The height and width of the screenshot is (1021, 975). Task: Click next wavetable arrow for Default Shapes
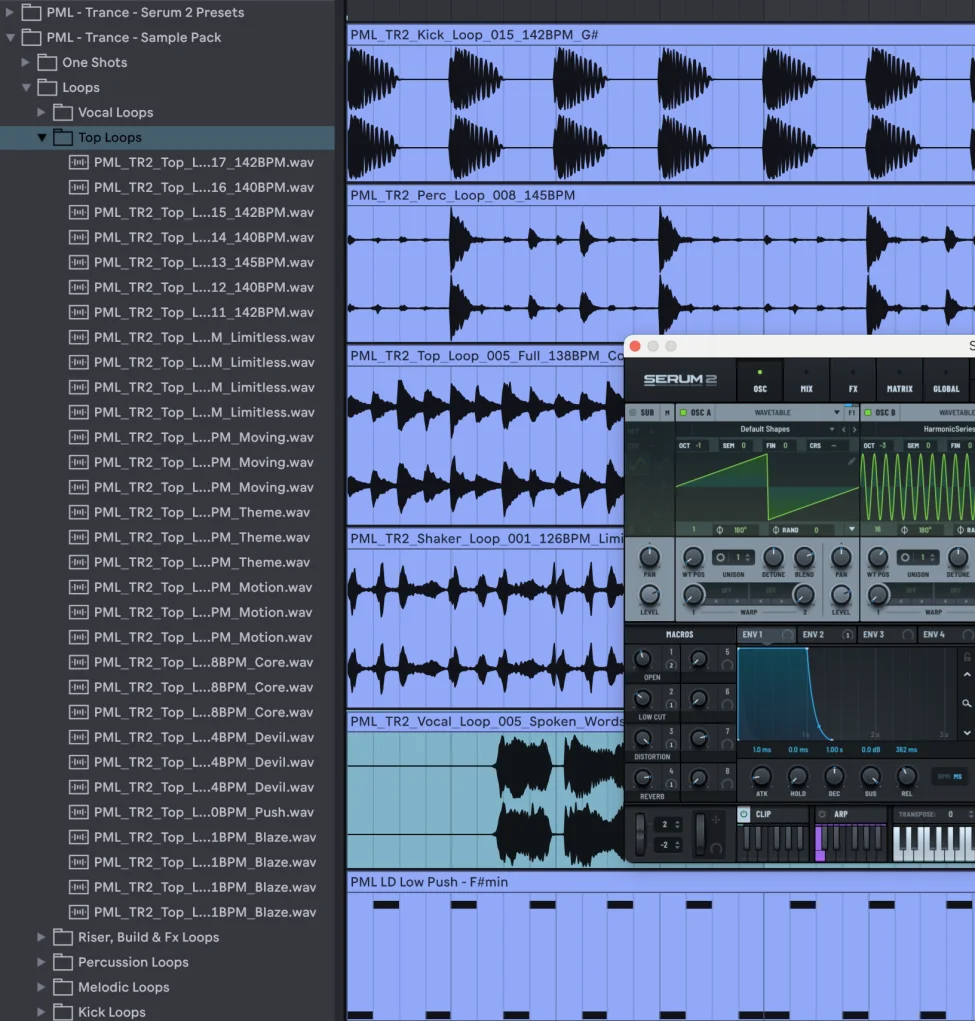853,429
